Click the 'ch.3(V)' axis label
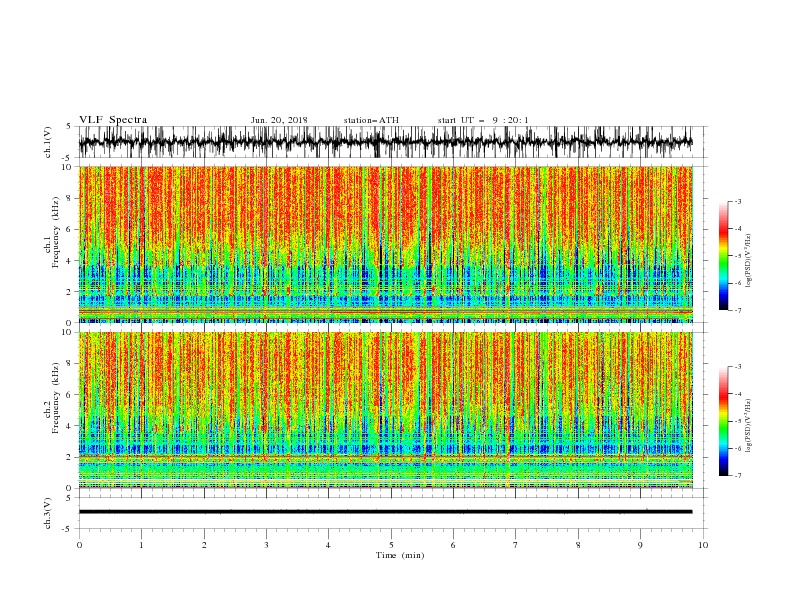This screenshot has height=612, width=792. [x=48, y=513]
